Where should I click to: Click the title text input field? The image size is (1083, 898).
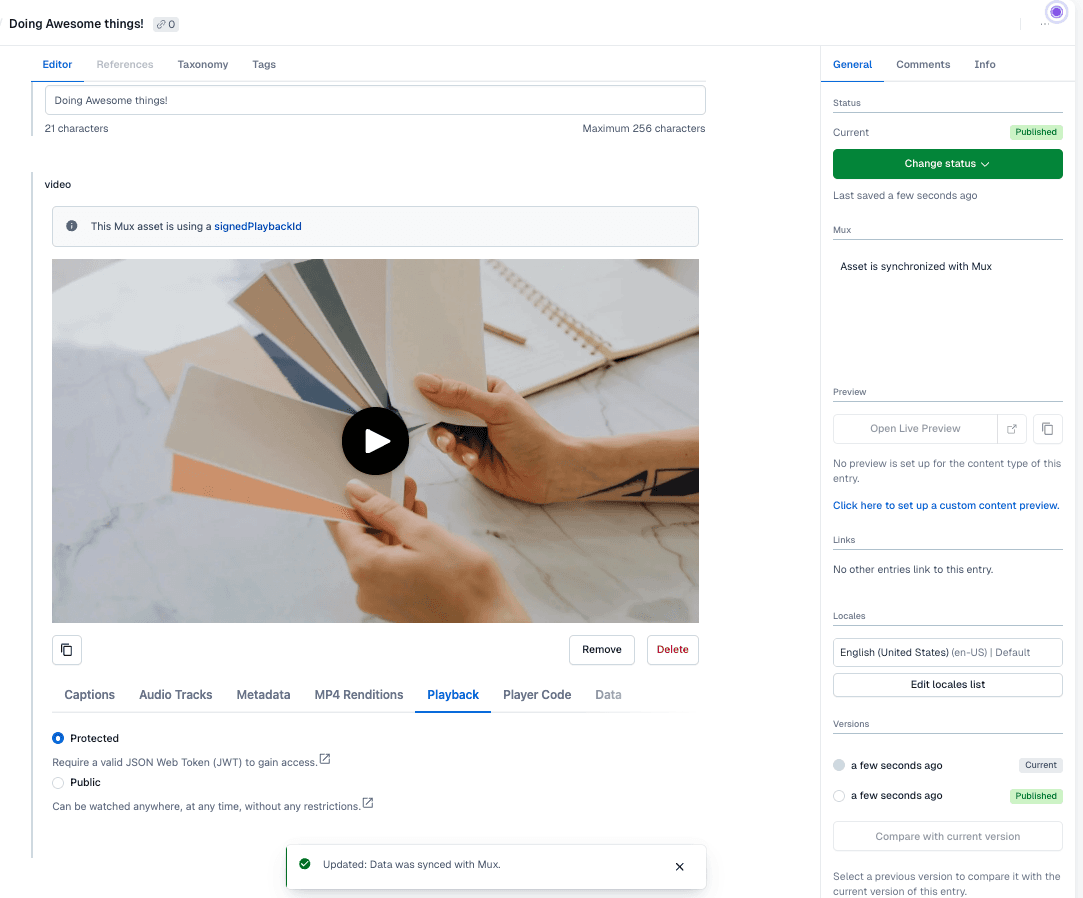[x=375, y=101]
